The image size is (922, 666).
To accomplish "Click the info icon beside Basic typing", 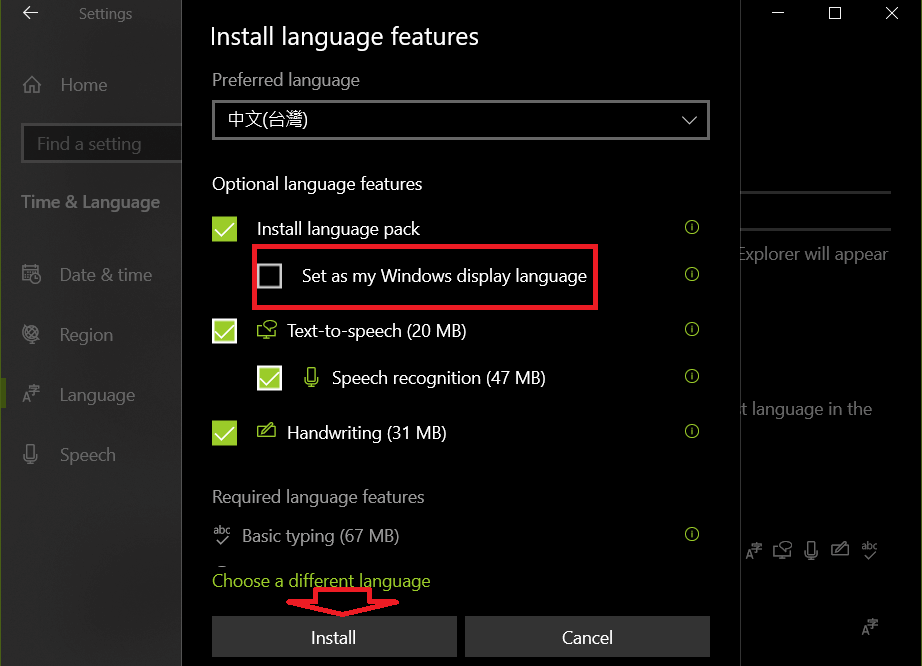I will [691, 534].
